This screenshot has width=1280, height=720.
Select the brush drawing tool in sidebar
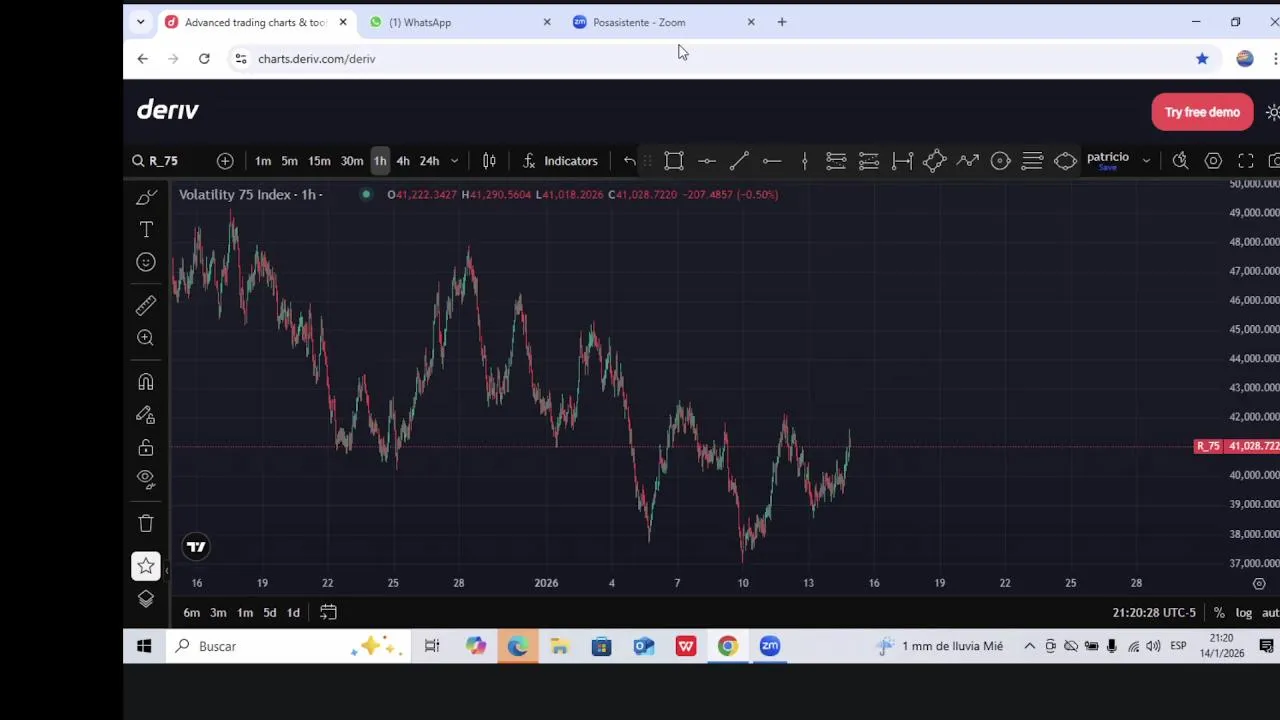146,197
